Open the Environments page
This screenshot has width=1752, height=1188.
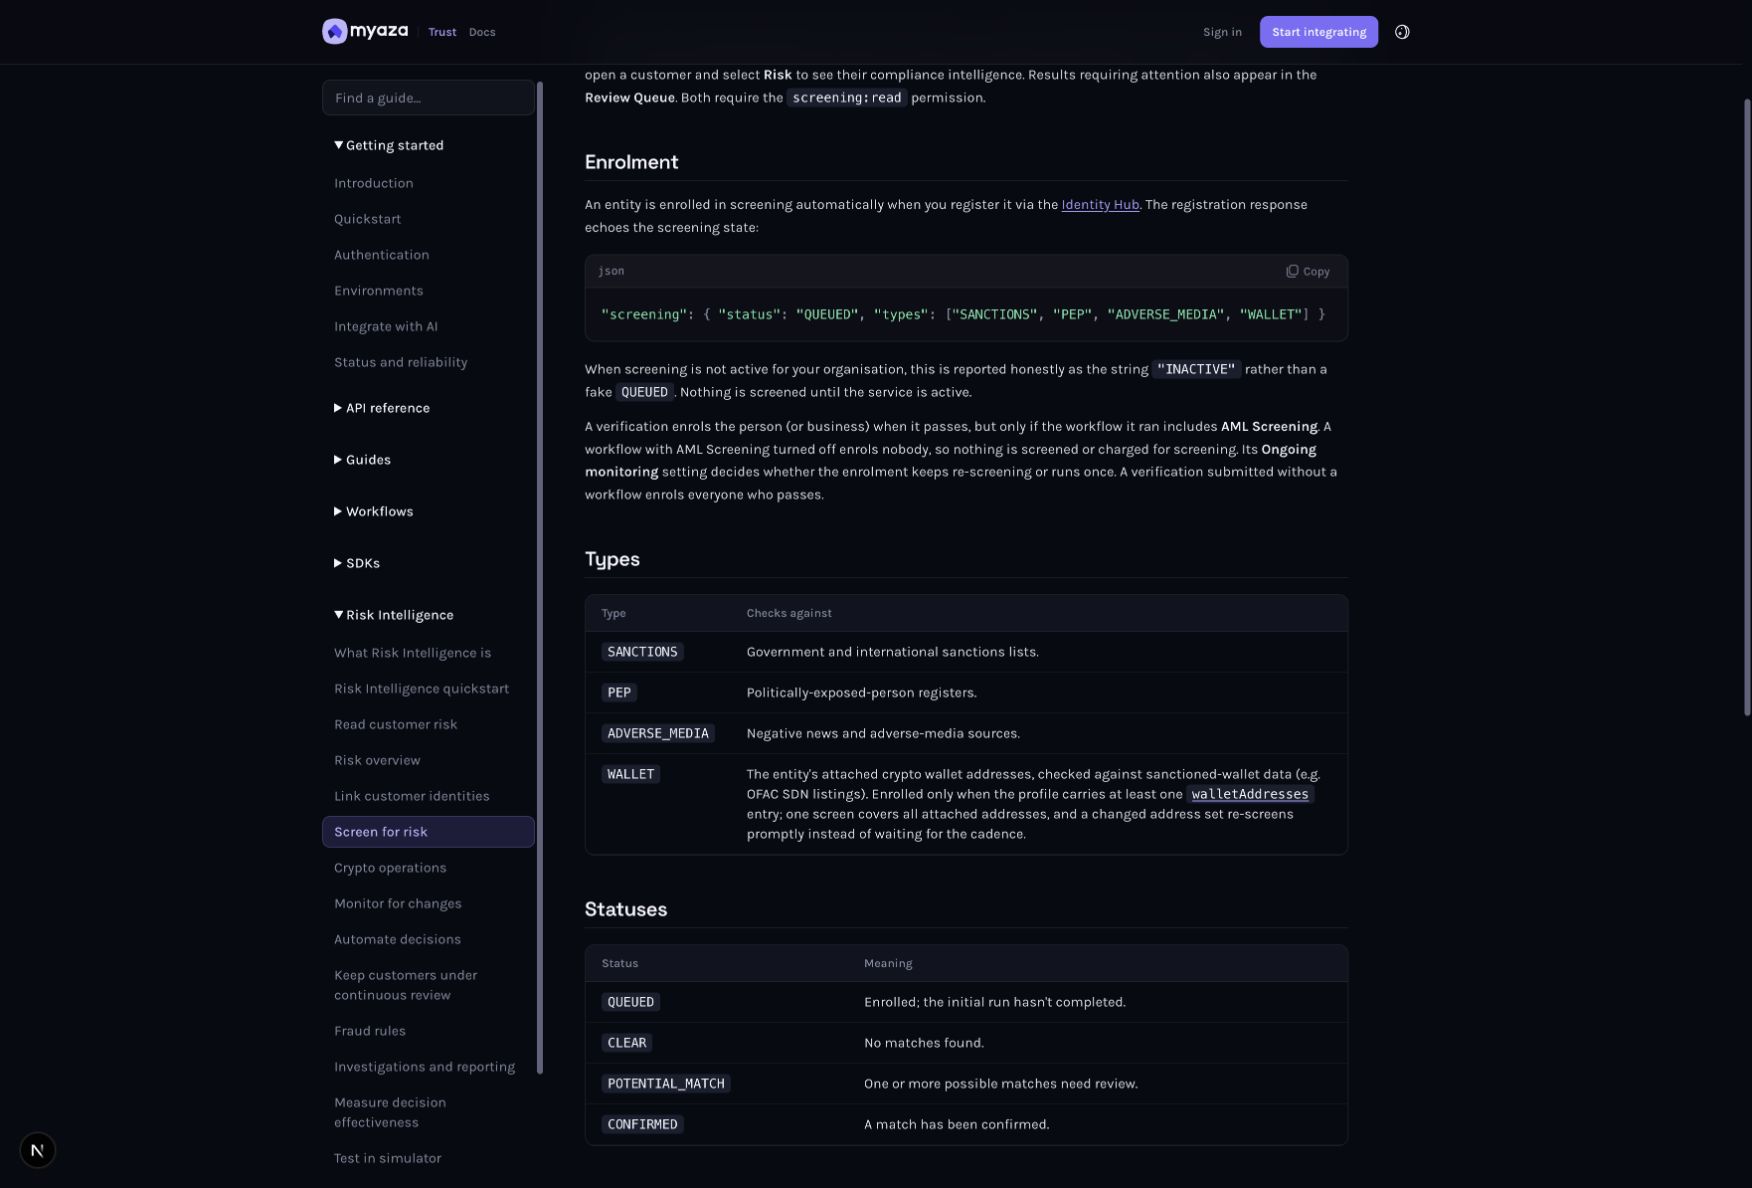pyautogui.click(x=378, y=291)
